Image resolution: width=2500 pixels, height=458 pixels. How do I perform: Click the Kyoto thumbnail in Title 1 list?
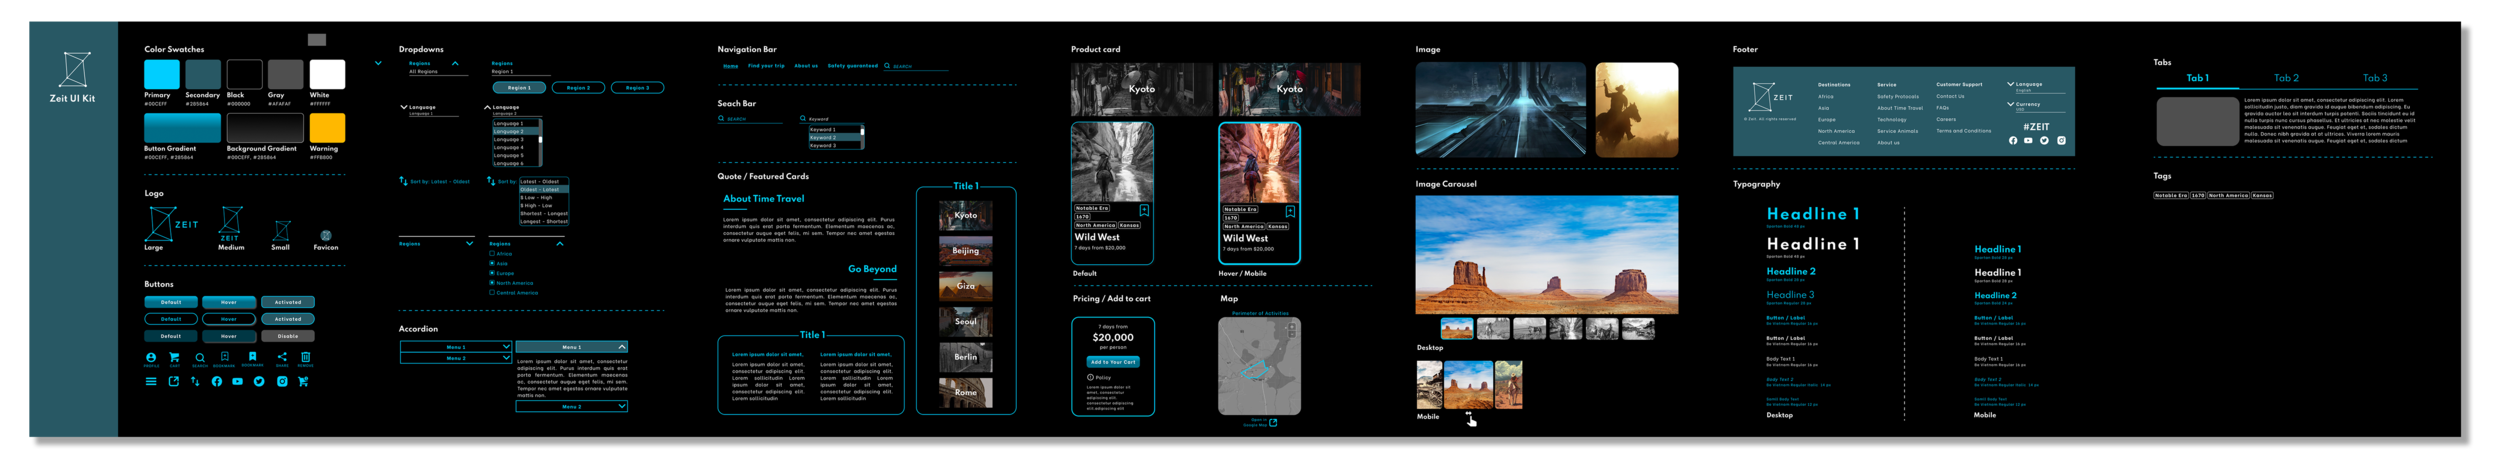966,215
